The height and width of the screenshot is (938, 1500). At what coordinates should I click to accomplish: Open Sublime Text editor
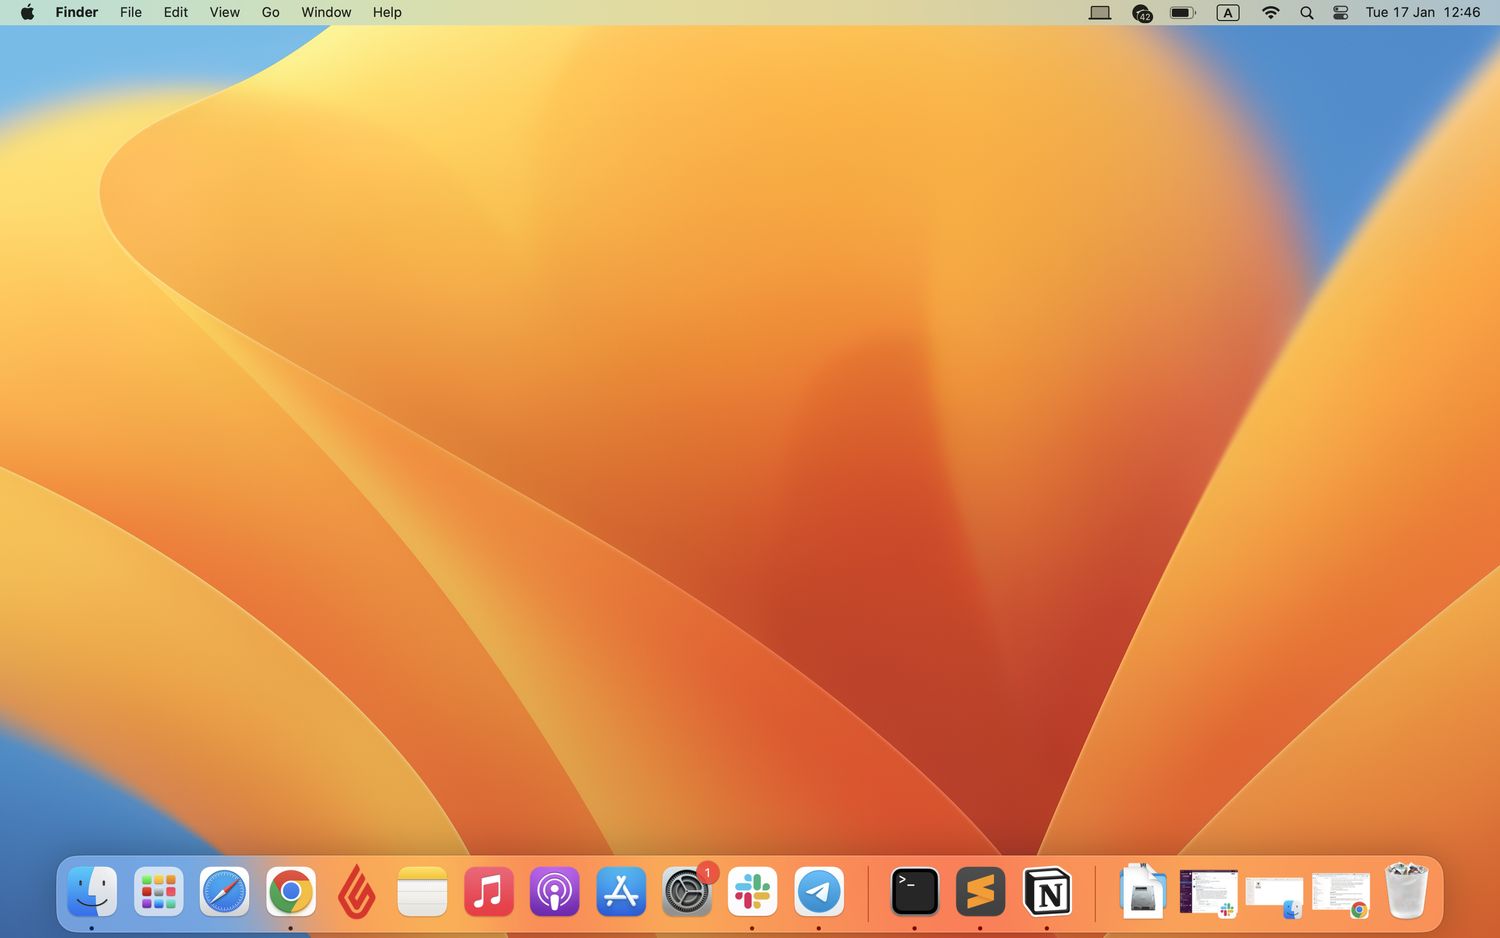coord(980,891)
